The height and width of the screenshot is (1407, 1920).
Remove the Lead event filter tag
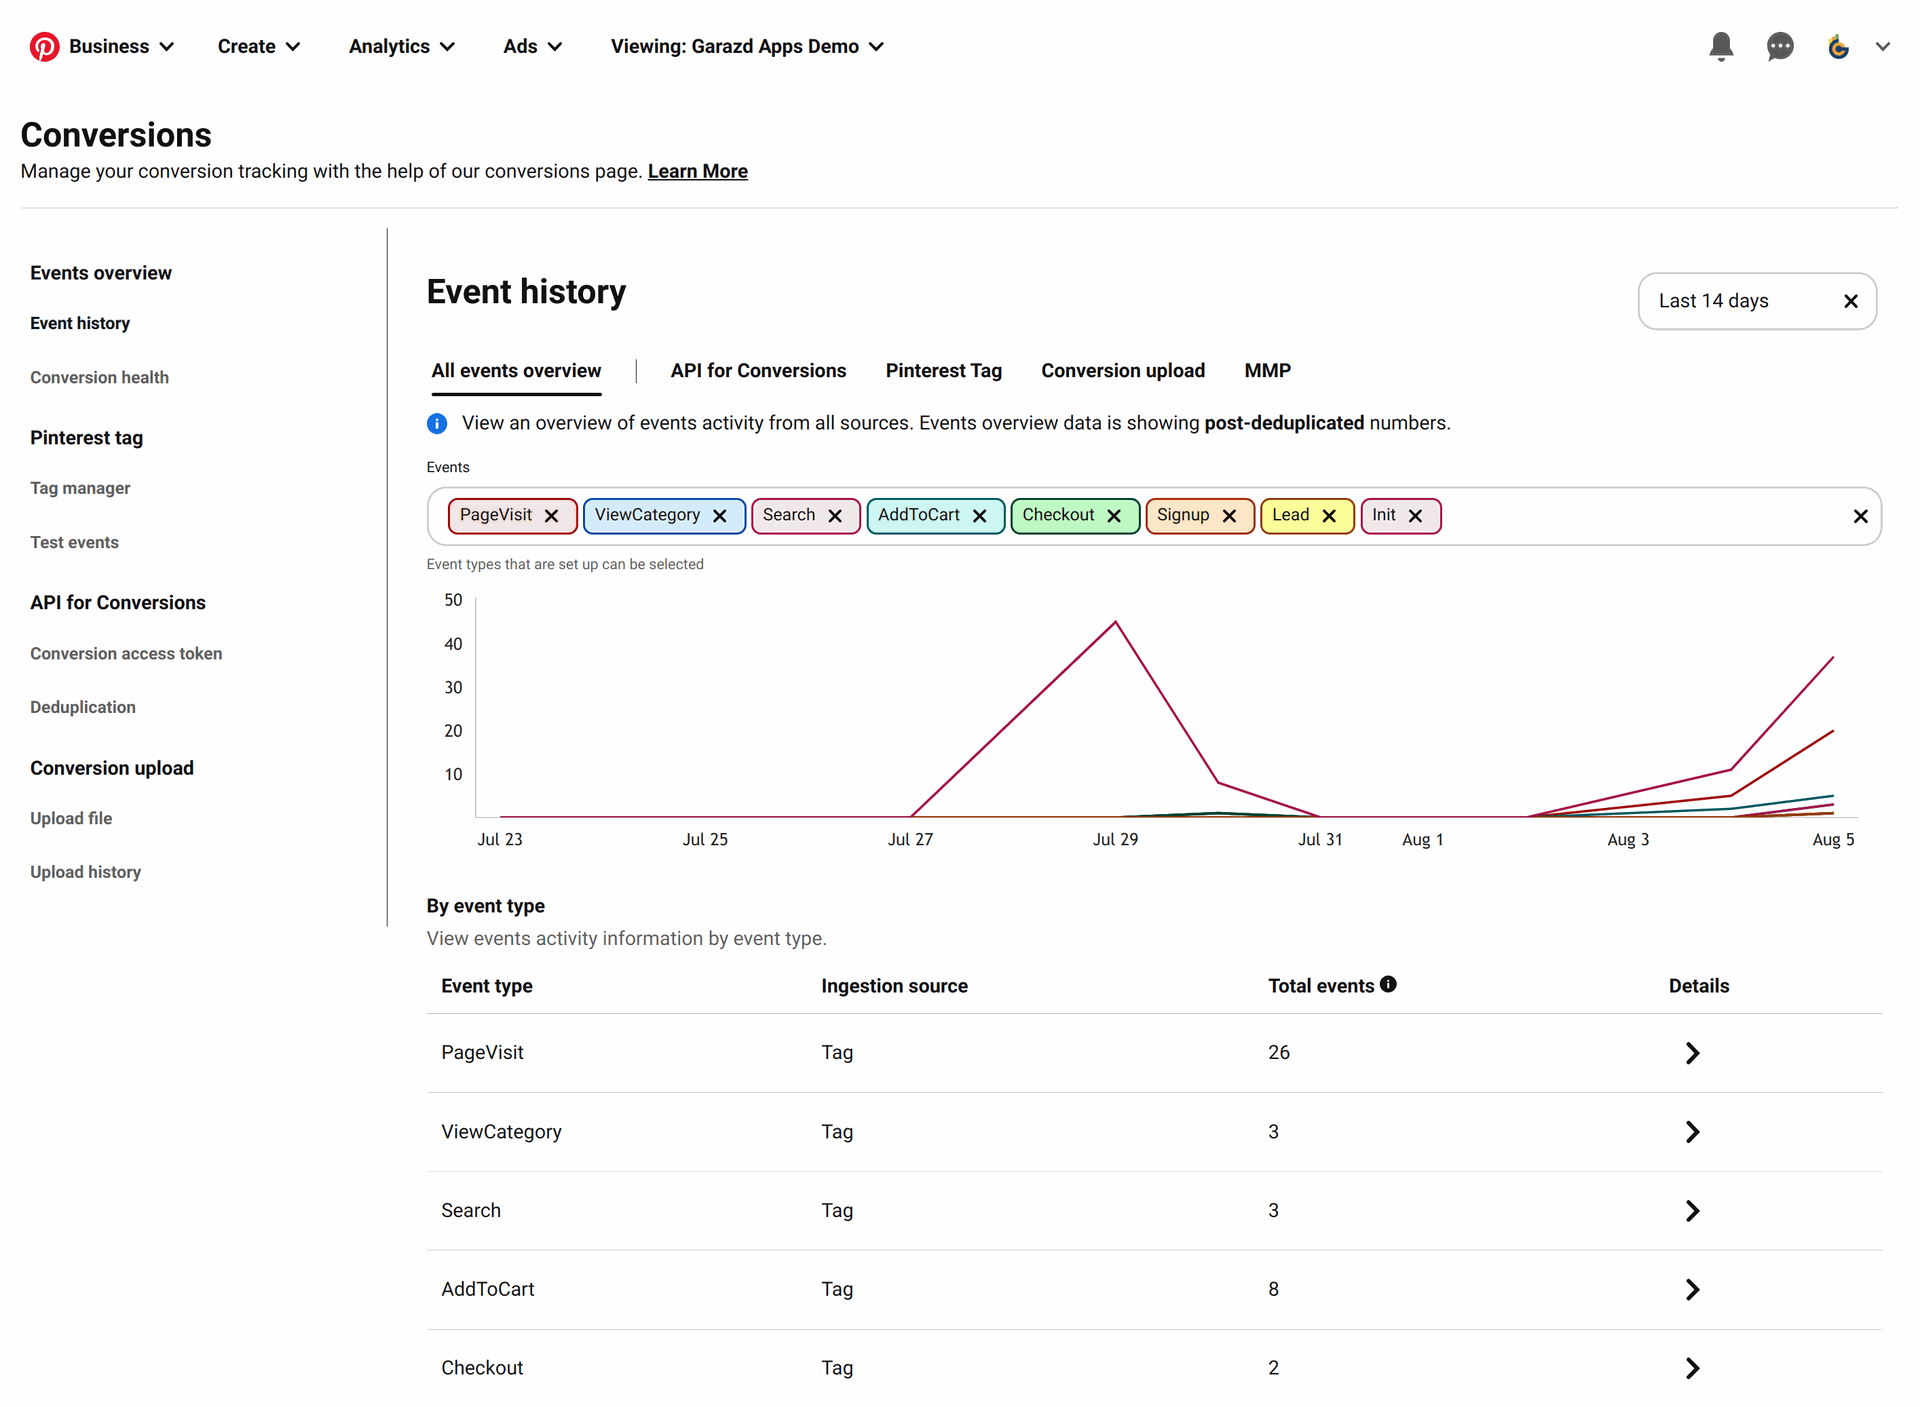1328,516
